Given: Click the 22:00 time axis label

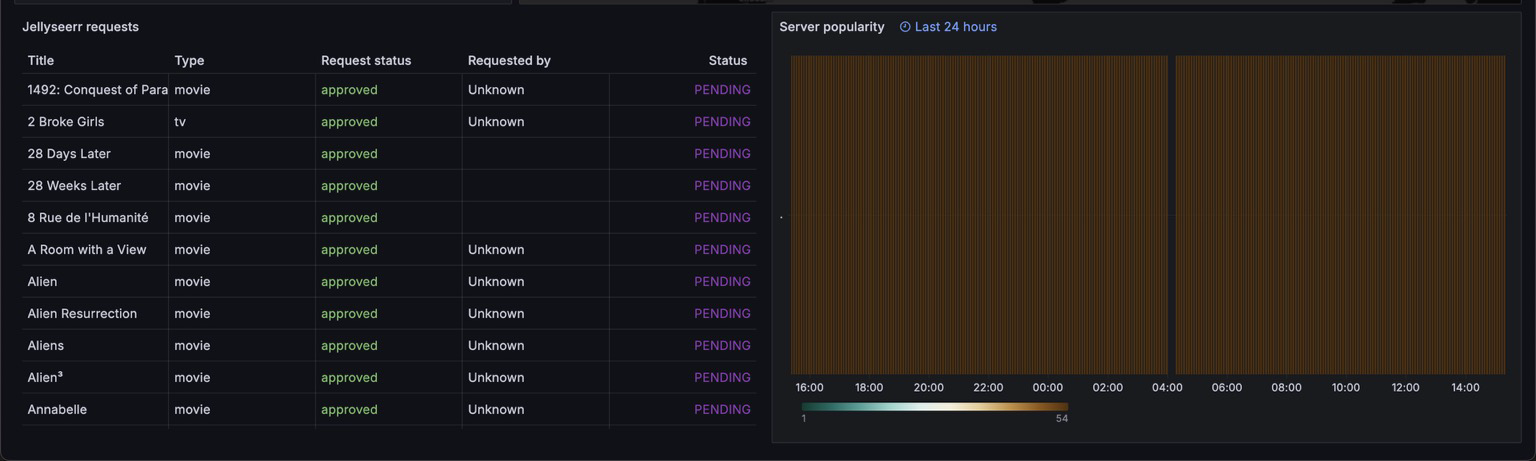Looking at the screenshot, I should coord(988,388).
